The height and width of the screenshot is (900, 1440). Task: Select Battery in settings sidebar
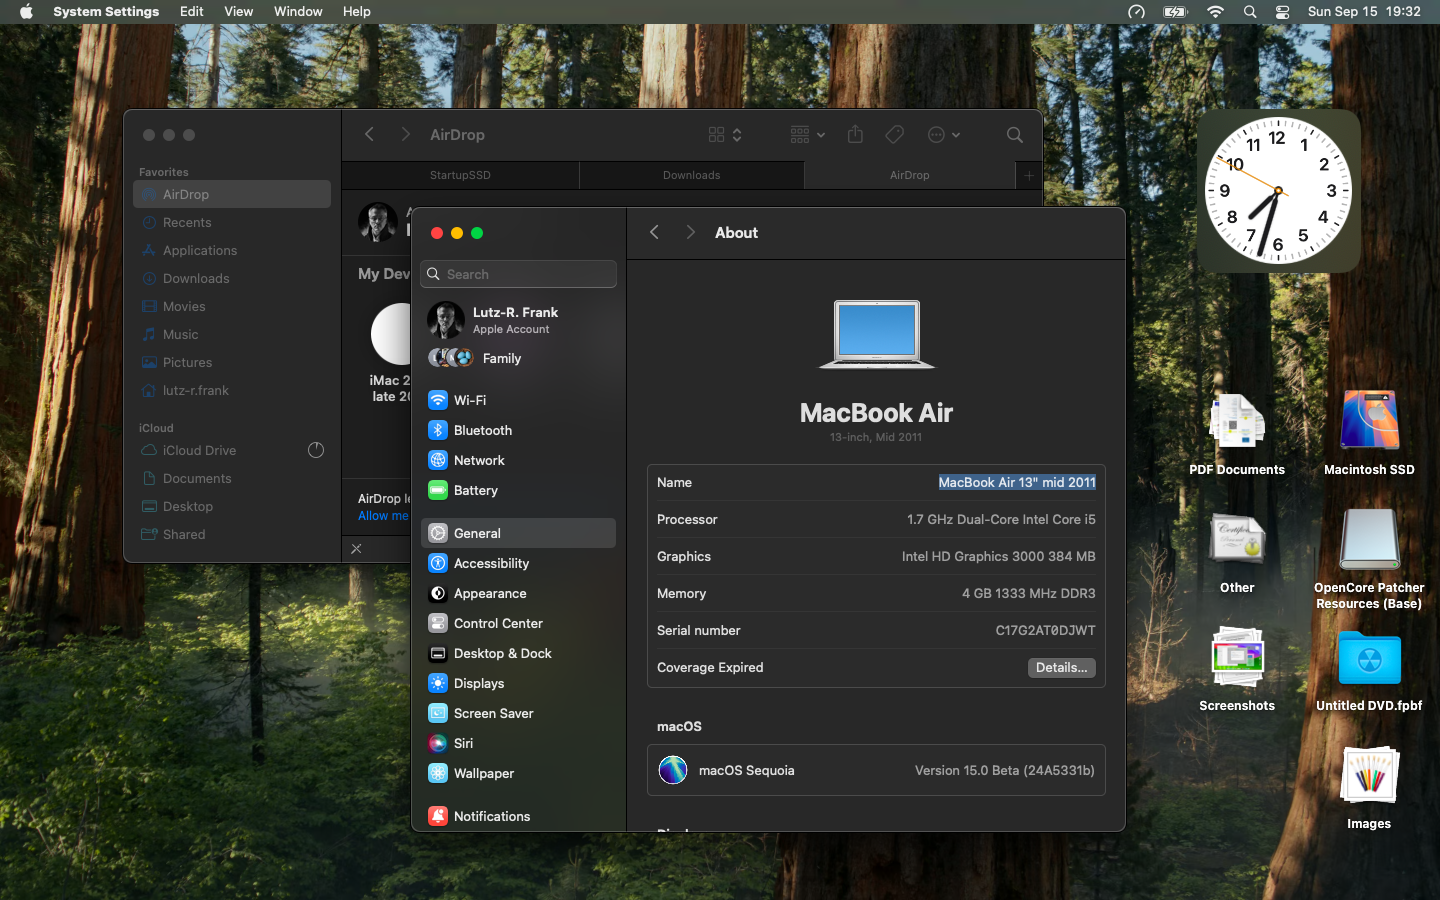(475, 490)
